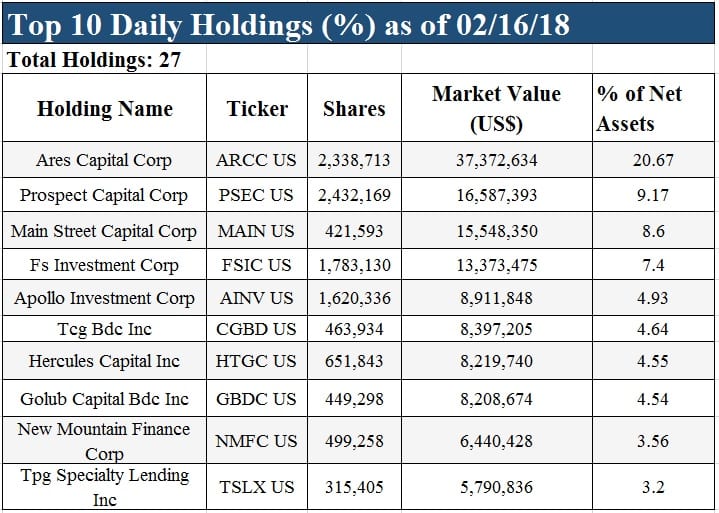Viewport: 719px width, 513px height.
Task: Select the Shares column header
Action: coord(354,108)
